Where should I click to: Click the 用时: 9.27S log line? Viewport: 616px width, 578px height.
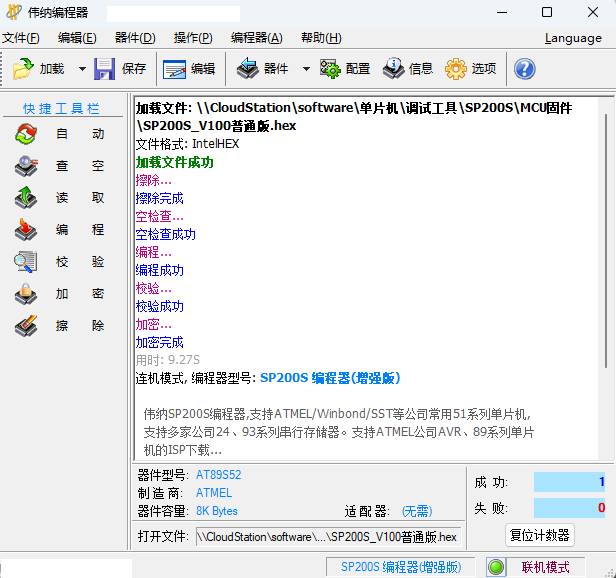click(x=168, y=360)
